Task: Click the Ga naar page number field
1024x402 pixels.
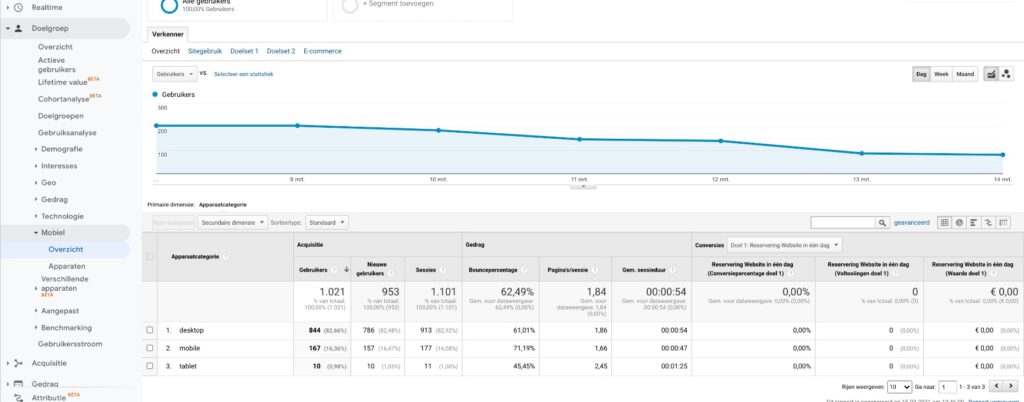Action: point(948,387)
